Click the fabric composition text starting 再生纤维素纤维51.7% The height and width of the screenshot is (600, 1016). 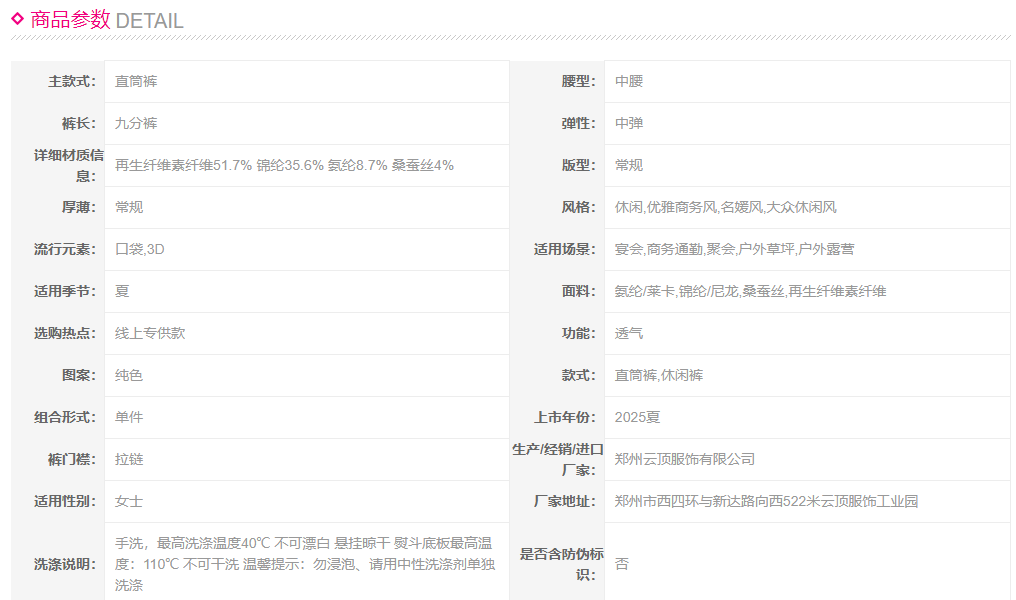284,165
